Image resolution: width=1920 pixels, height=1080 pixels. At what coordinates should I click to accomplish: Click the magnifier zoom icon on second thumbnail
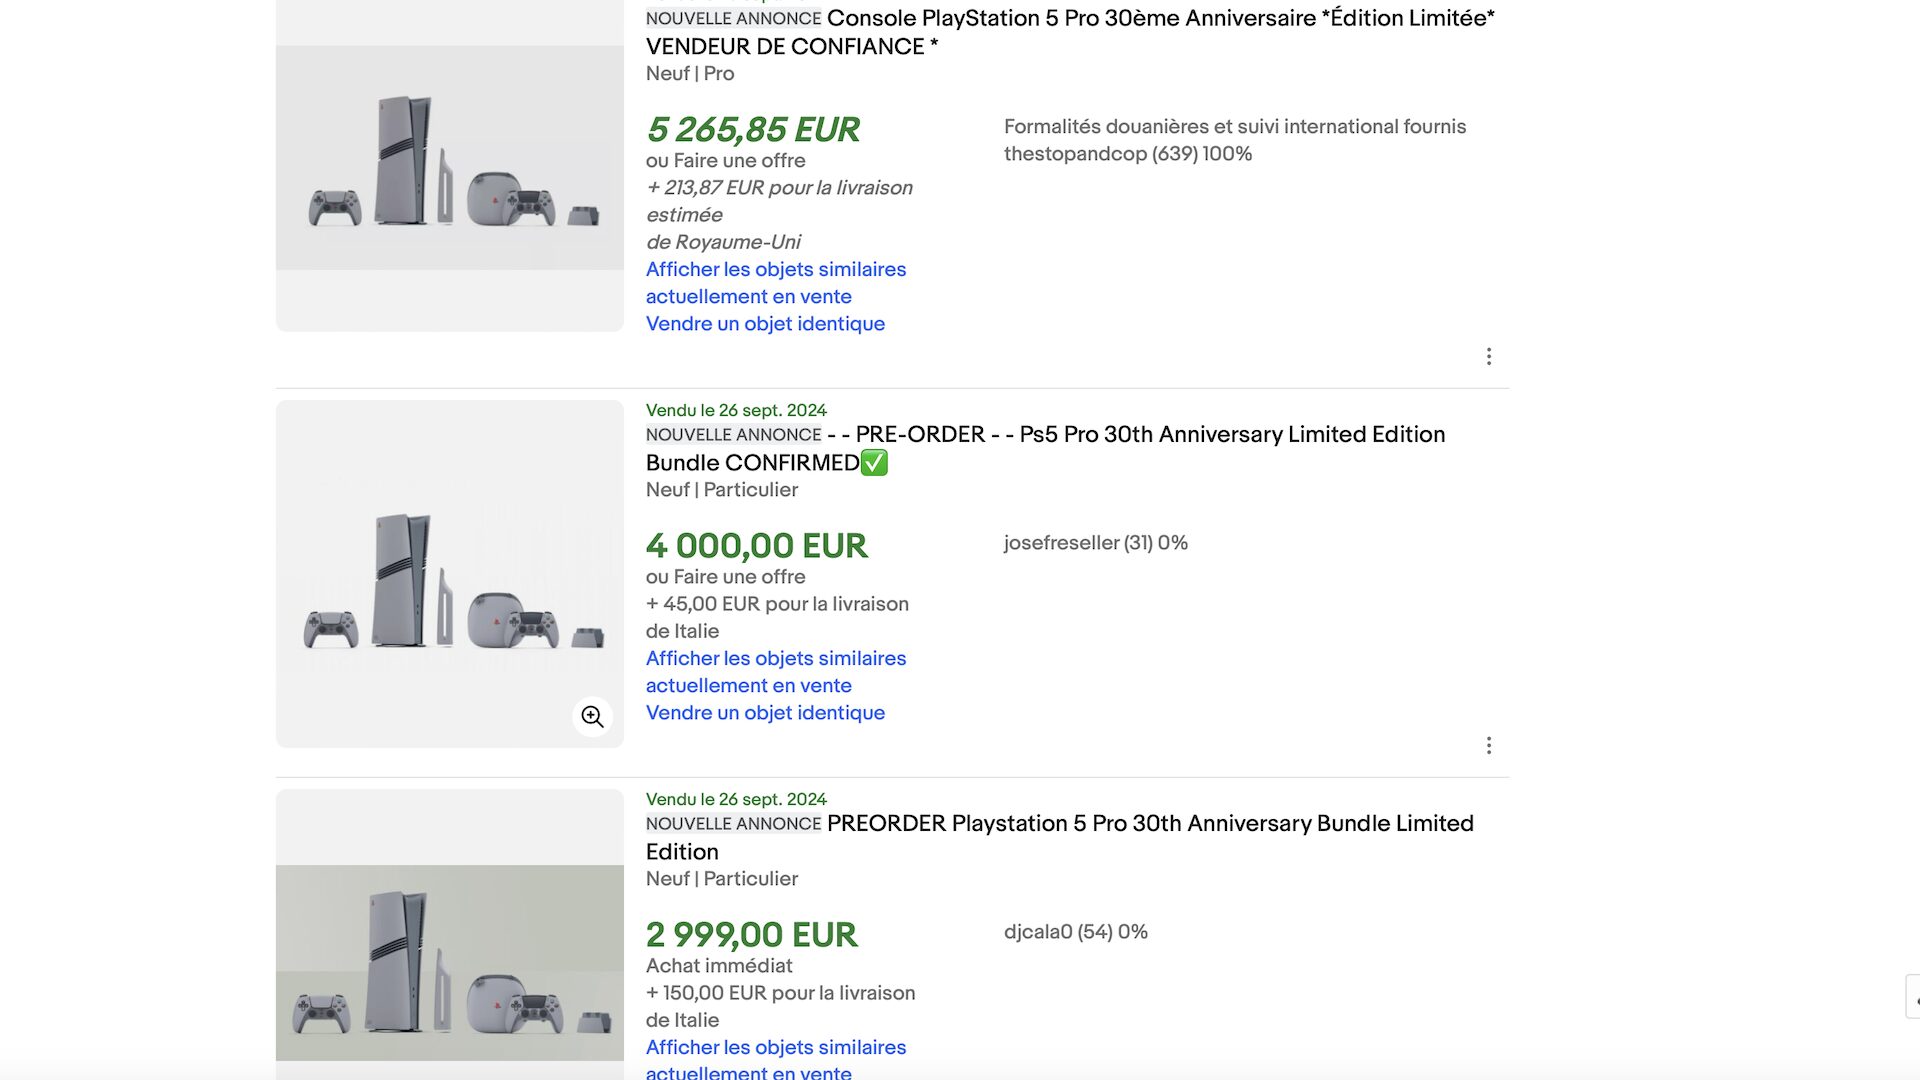592,717
